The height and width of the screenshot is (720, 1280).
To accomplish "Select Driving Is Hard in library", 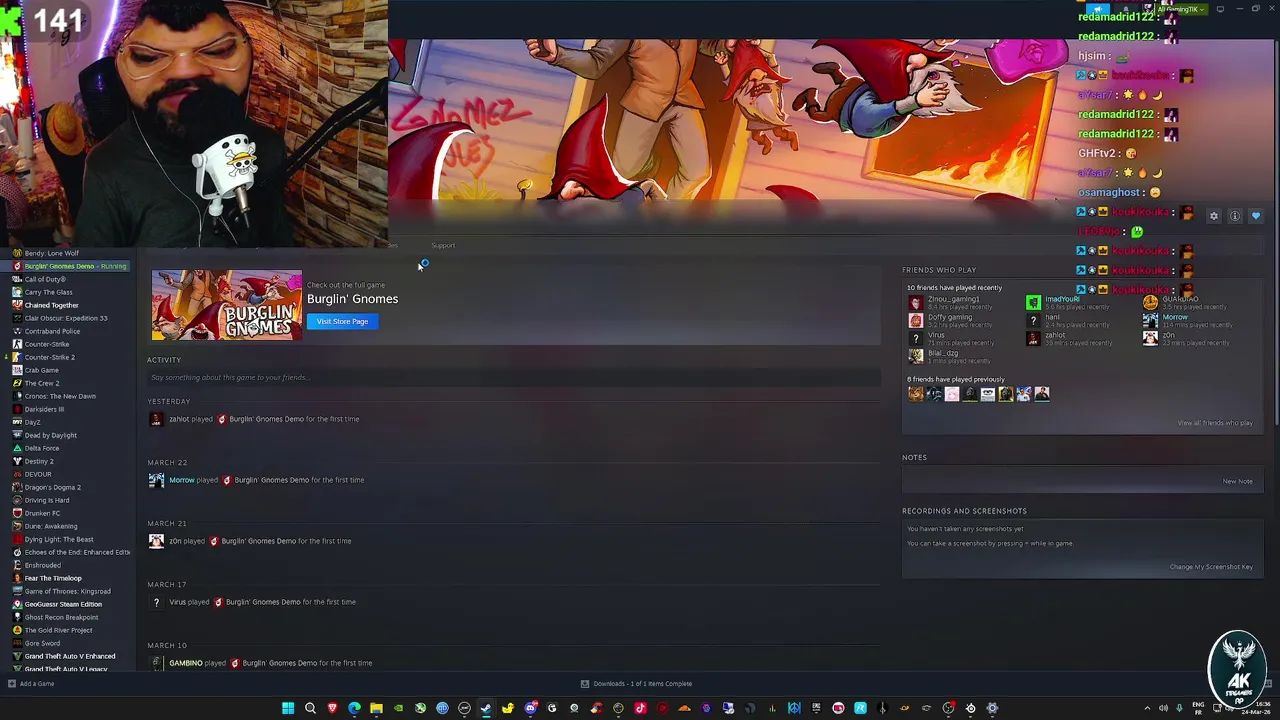I will point(47,500).
